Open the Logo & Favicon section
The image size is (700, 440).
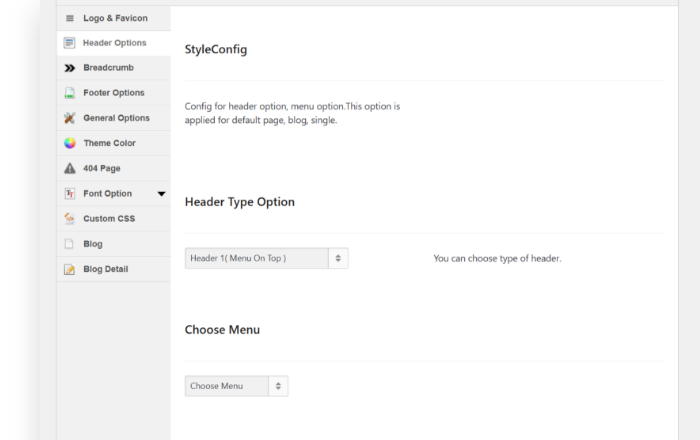[114, 18]
